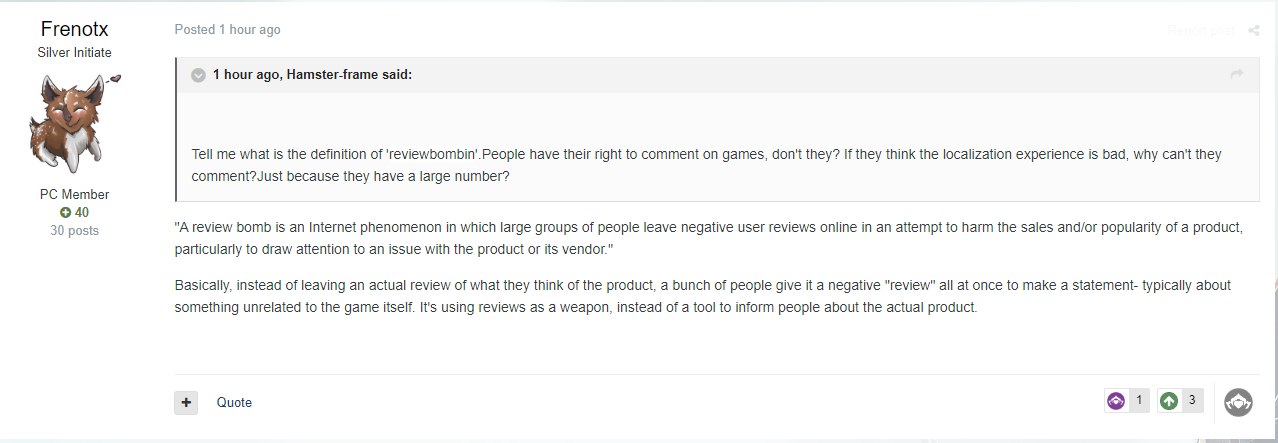Collapse the Hamster-frame quote with chevron
Image resolution: width=1278 pixels, height=443 pixels.
coord(198,75)
